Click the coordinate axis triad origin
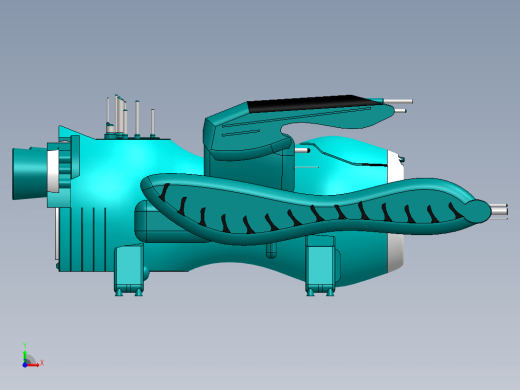 tap(25, 365)
